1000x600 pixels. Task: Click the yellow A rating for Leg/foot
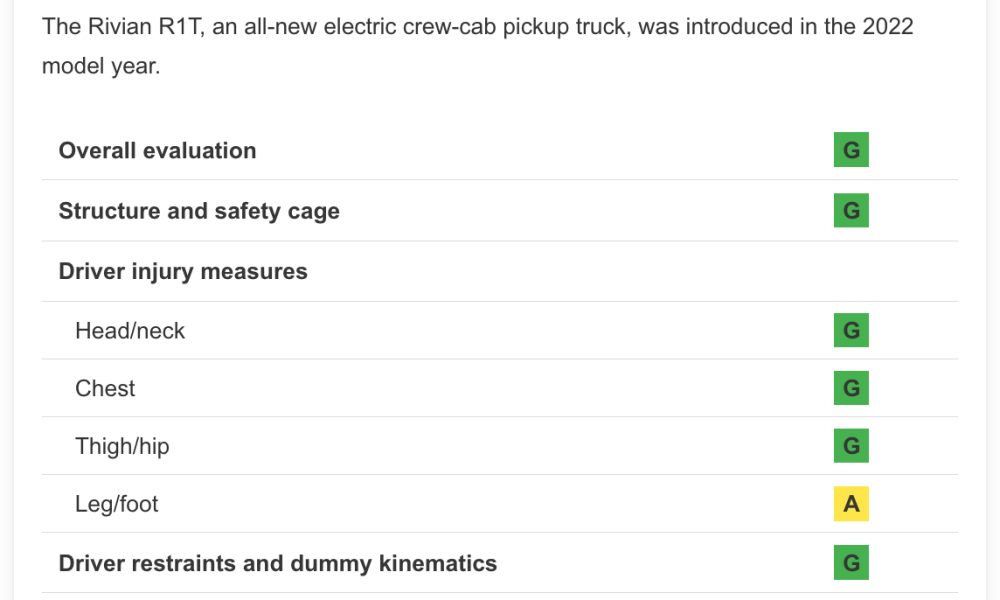[851, 504]
